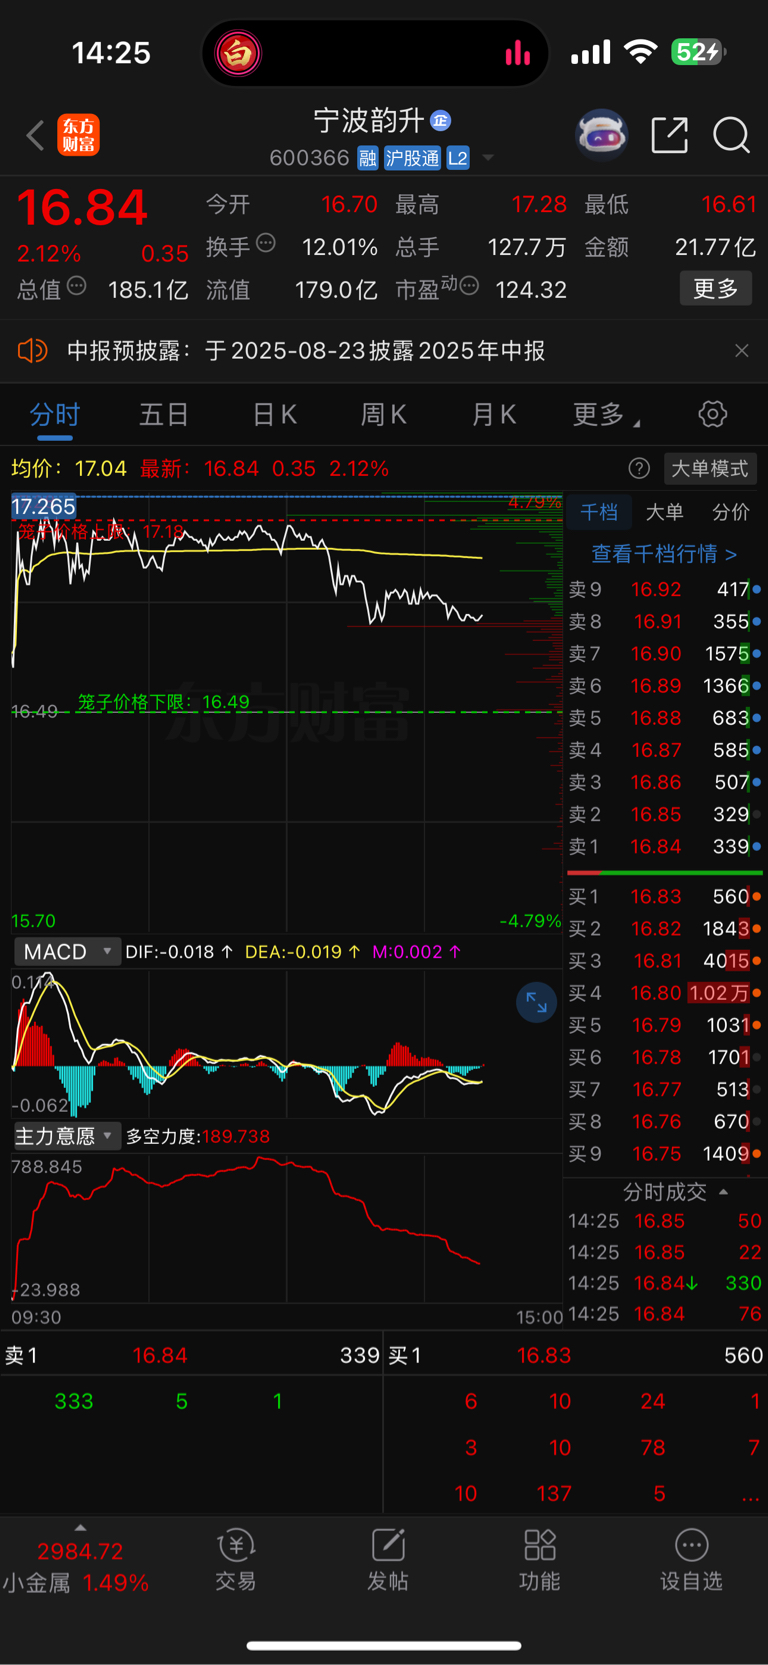Tap the 主力意愿 indicator chart
This screenshot has height=1665, width=768.
pyautogui.click(x=287, y=1227)
